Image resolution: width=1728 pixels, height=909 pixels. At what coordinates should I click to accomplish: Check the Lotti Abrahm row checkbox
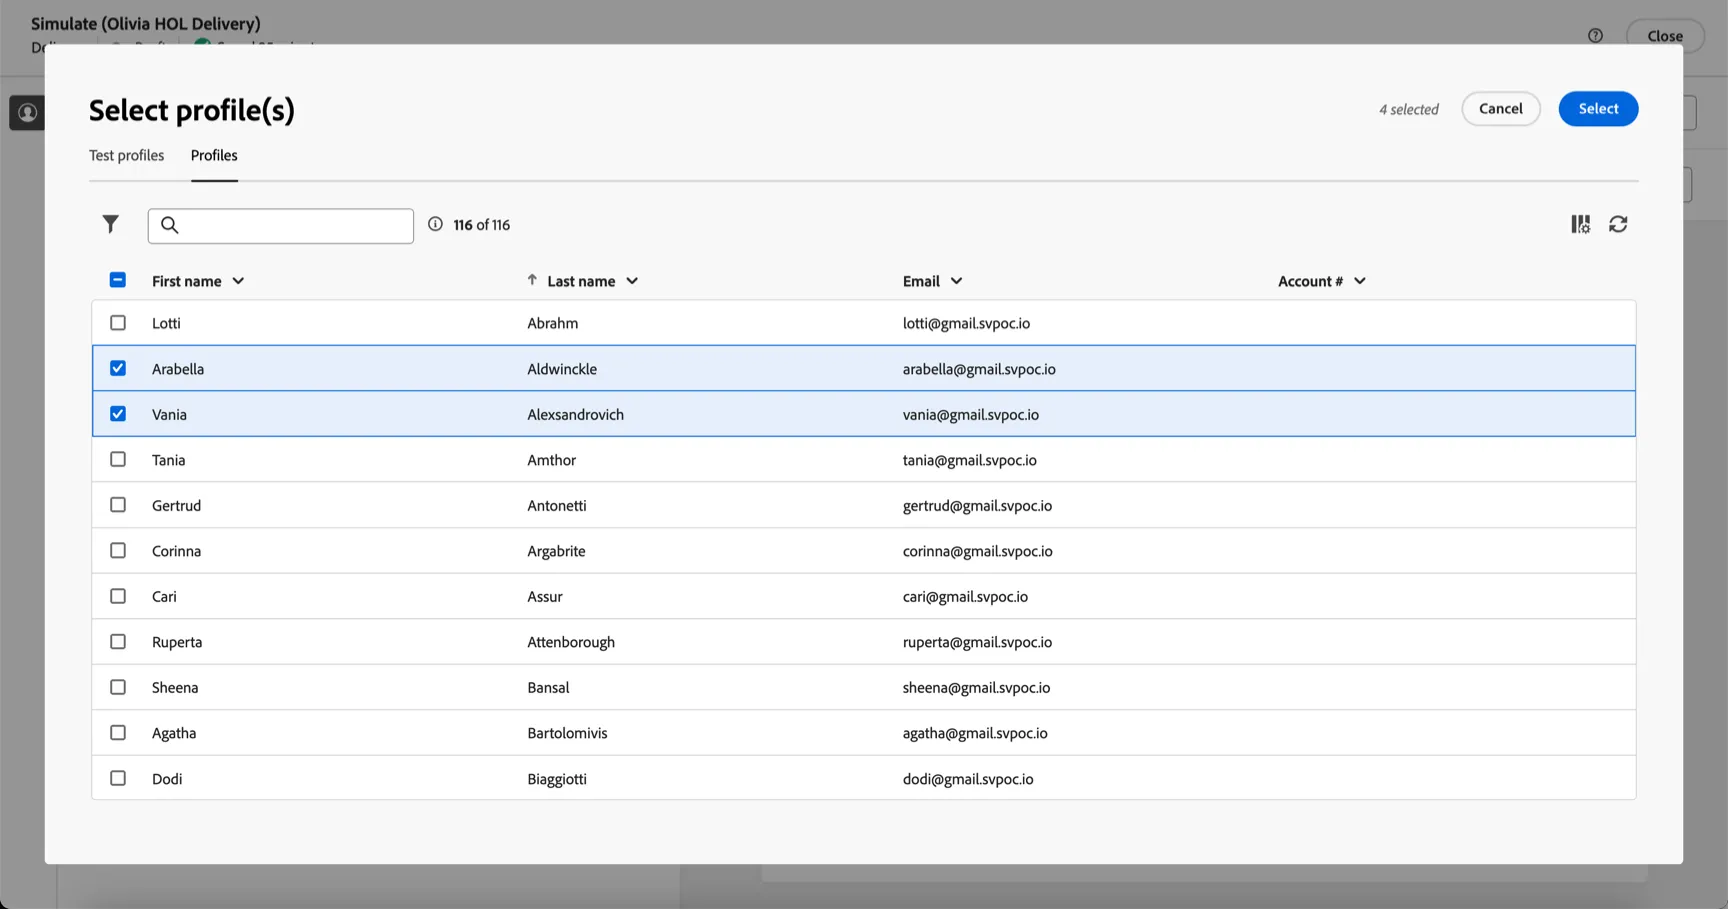pos(118,322)
